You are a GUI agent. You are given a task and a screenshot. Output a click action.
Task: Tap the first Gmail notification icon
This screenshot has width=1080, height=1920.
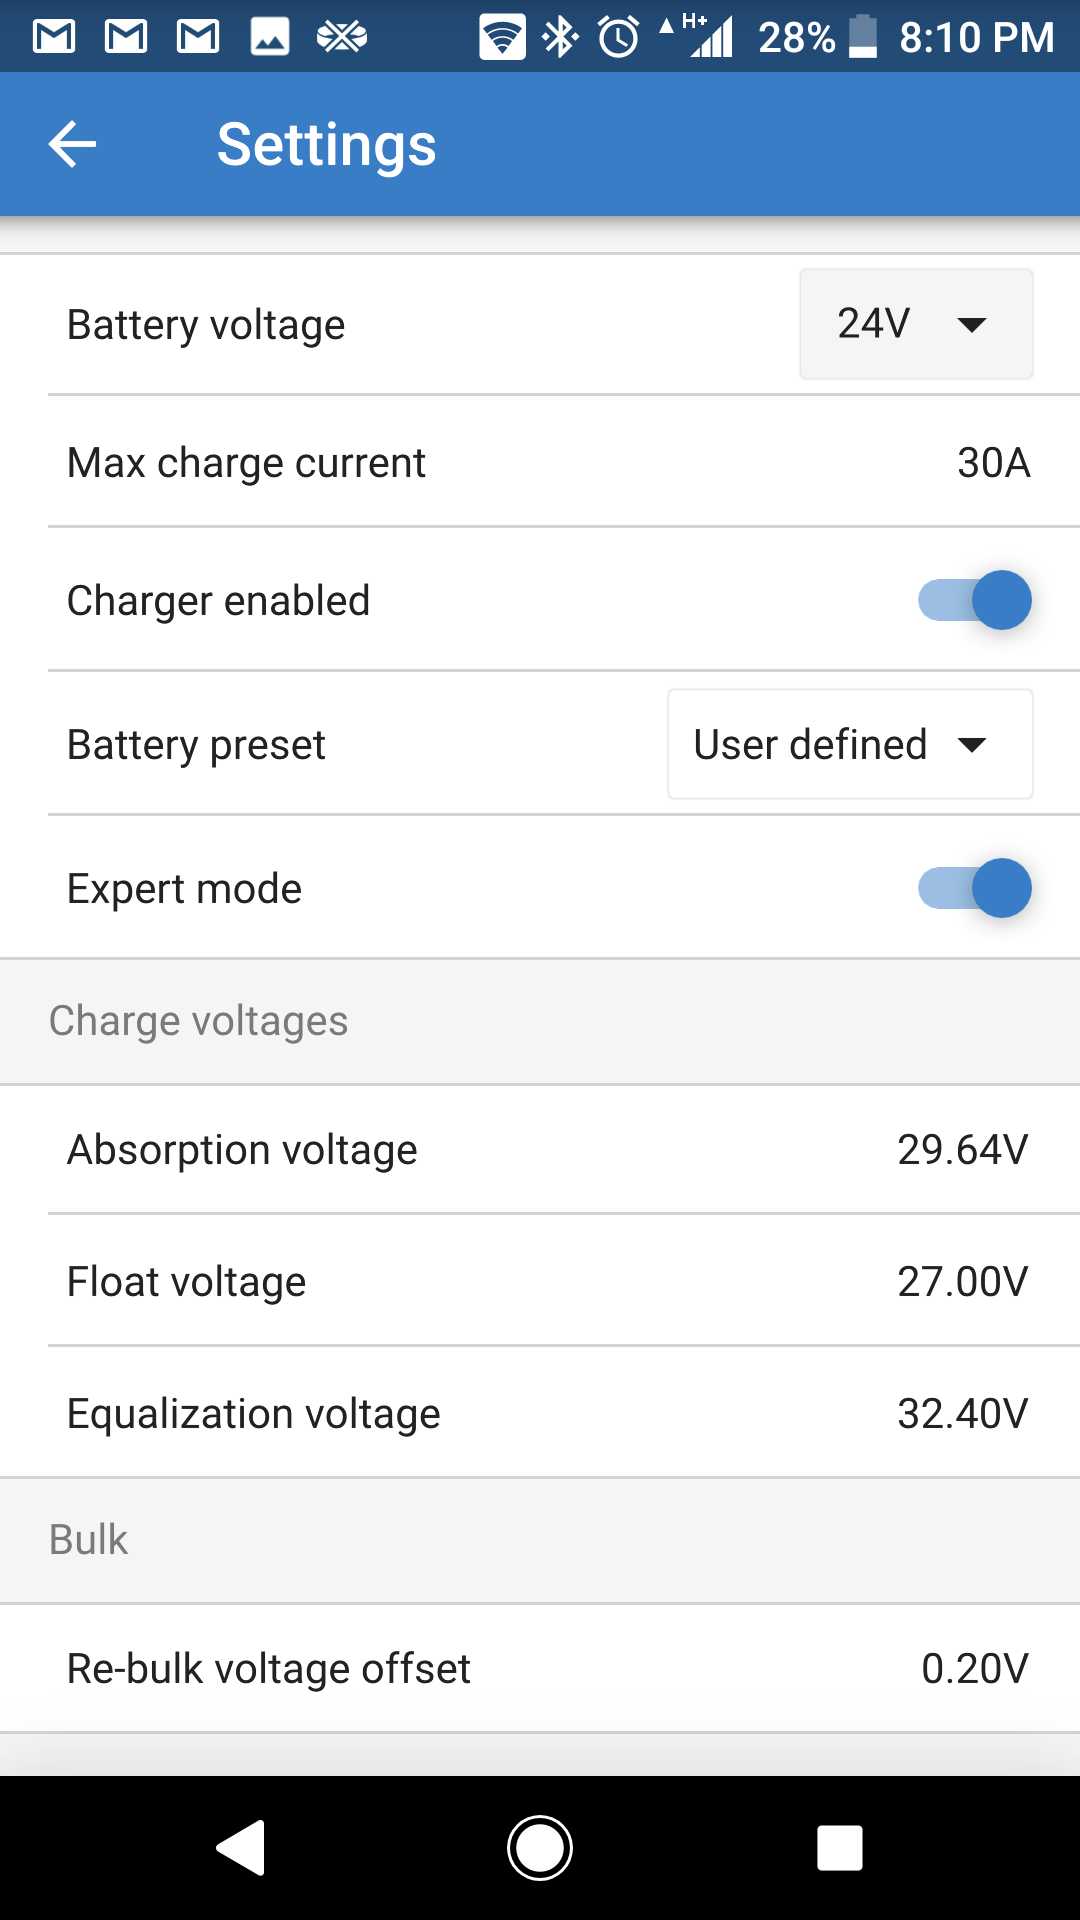click(x=54, y=38)
